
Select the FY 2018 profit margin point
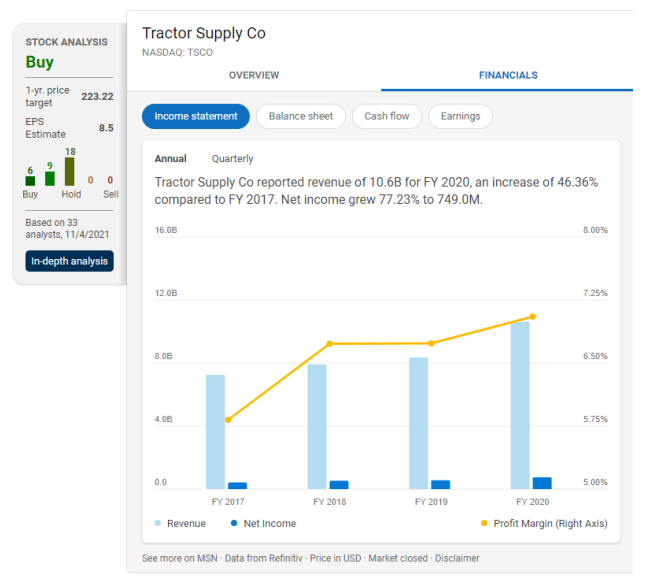[330, 344]
